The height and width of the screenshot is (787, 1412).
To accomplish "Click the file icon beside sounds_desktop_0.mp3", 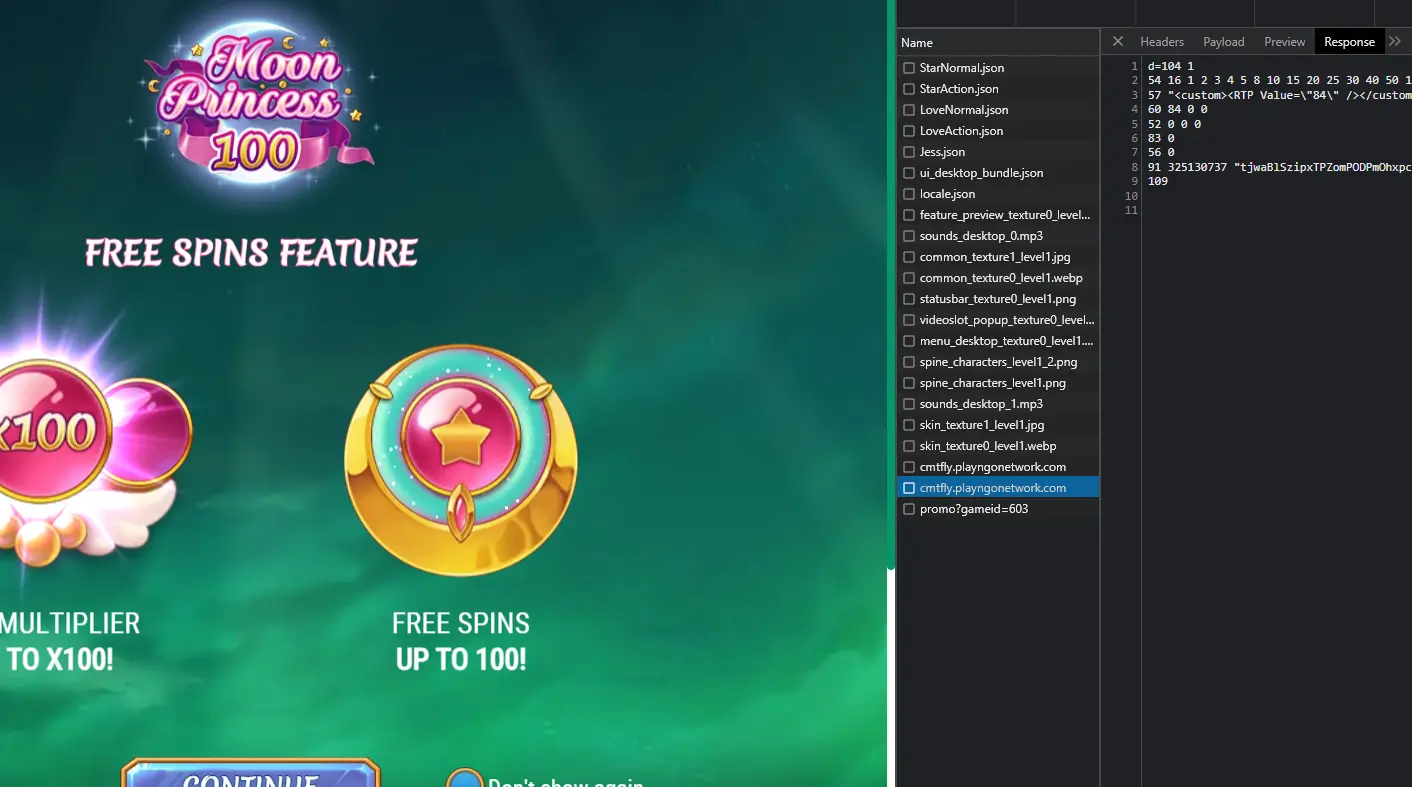I will [x=909, y=236].
